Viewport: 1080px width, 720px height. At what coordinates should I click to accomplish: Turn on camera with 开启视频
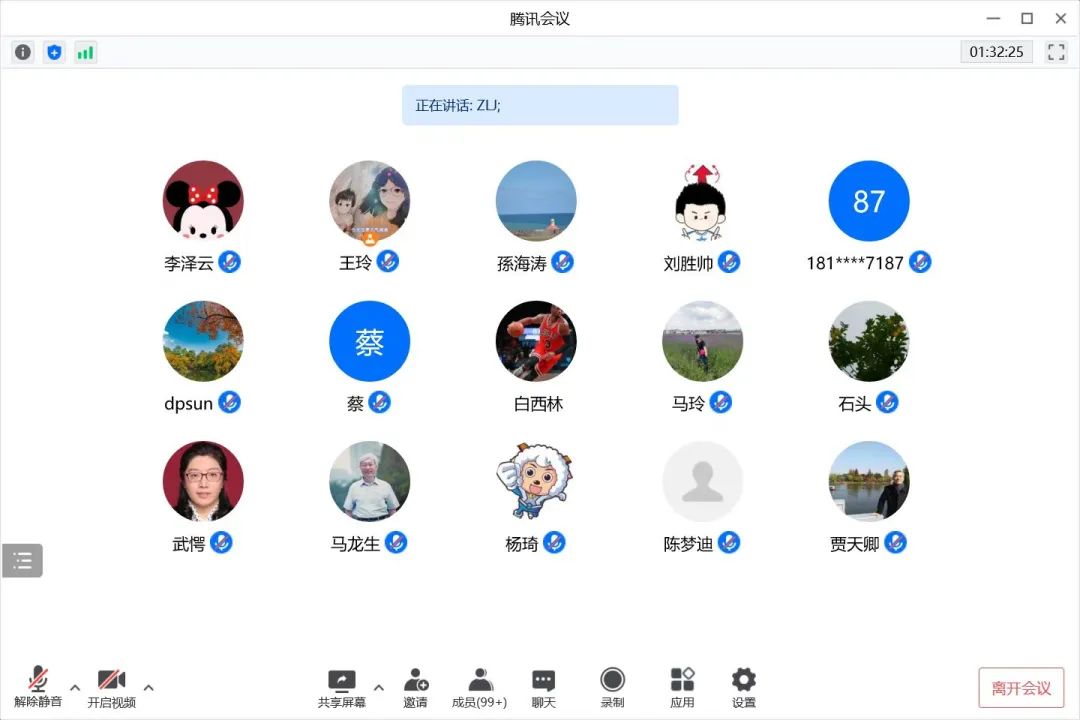112,688
